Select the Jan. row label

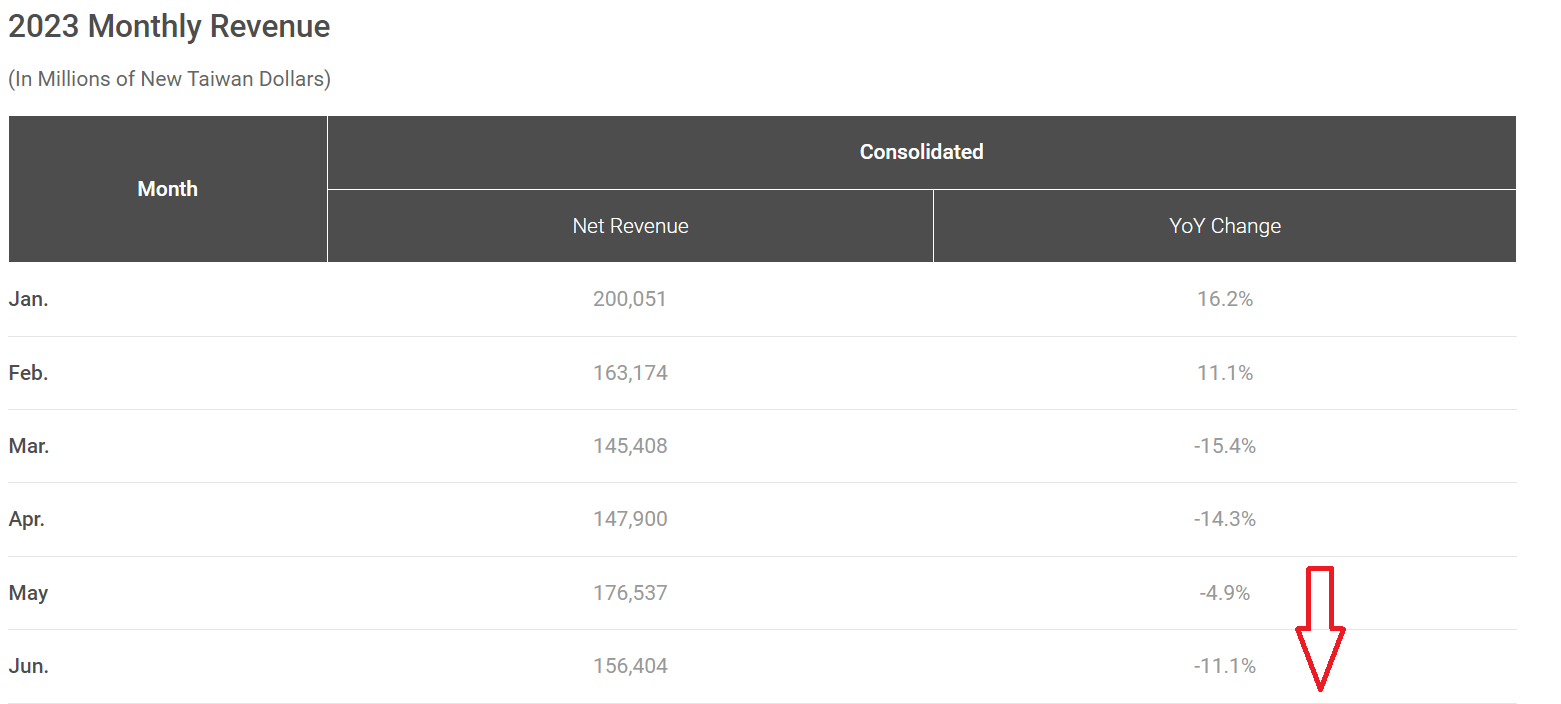coord(28,299)
